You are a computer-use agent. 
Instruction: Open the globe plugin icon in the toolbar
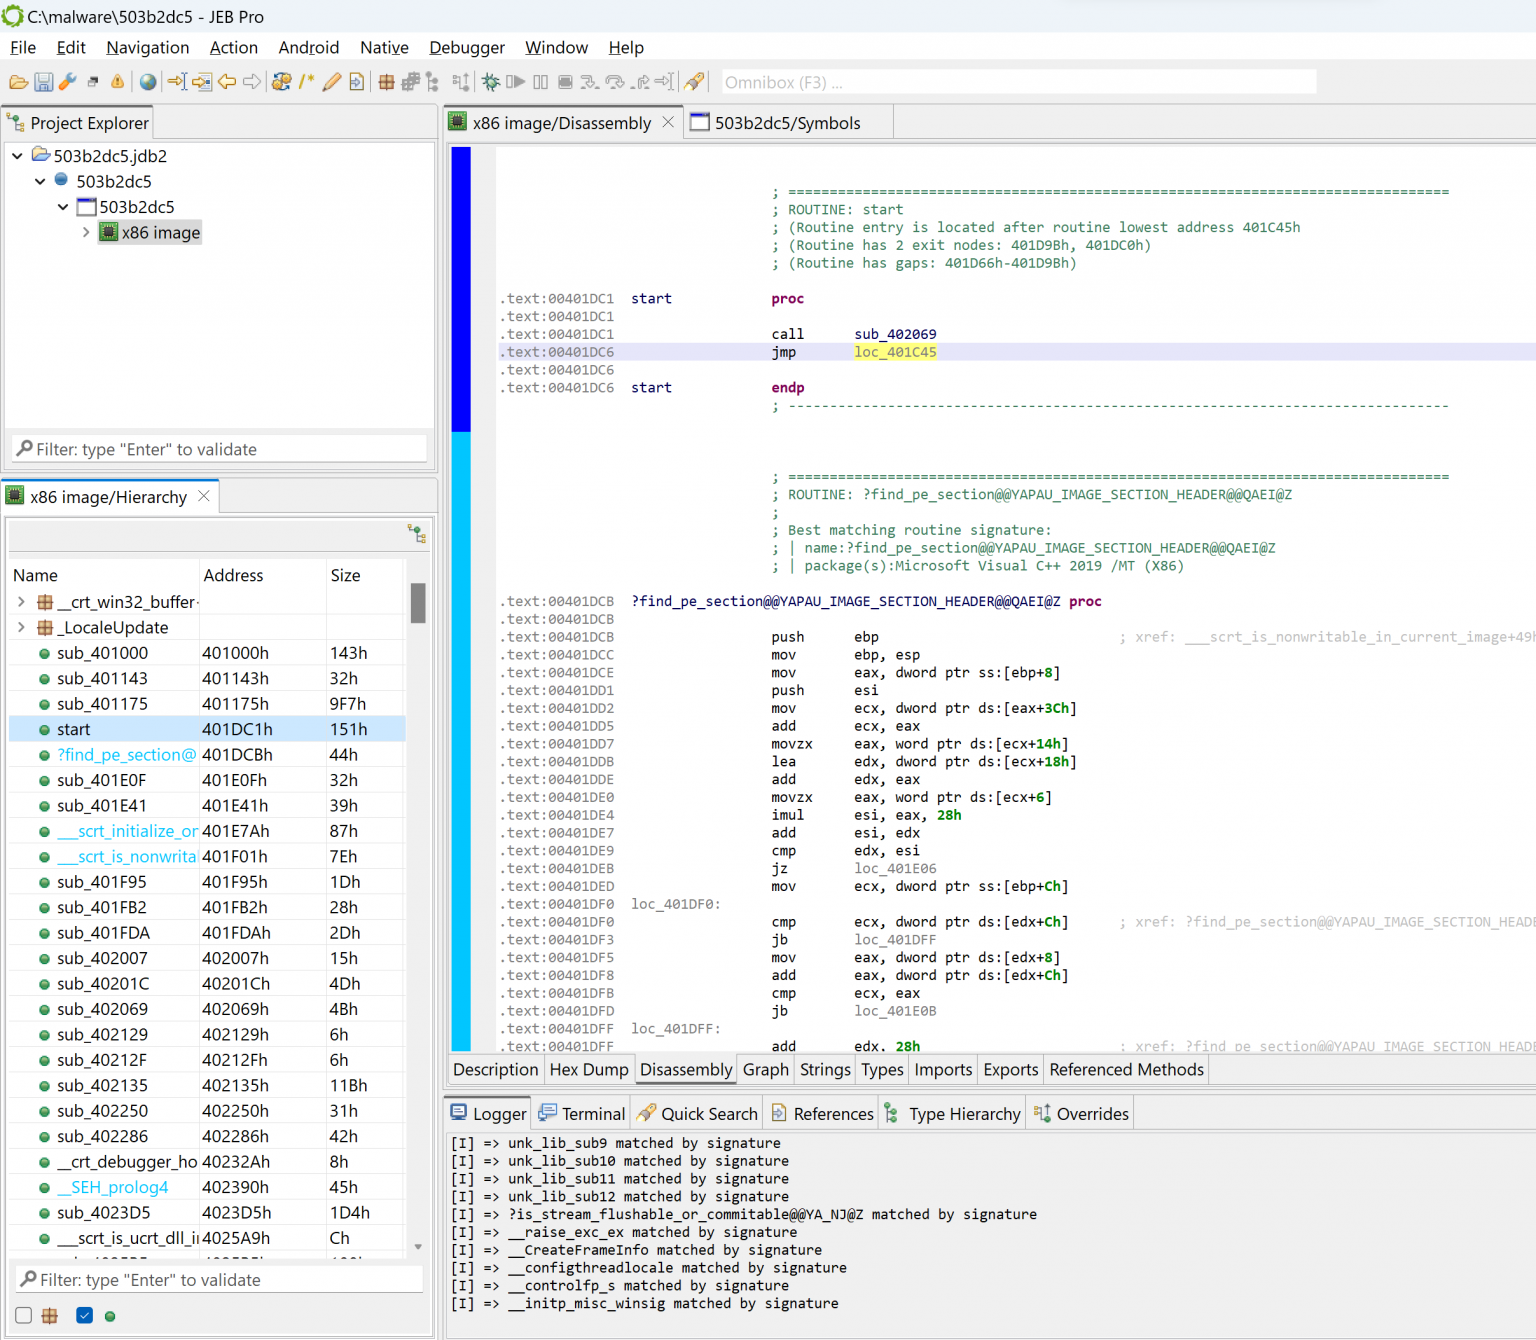click(x=147, y=82)
